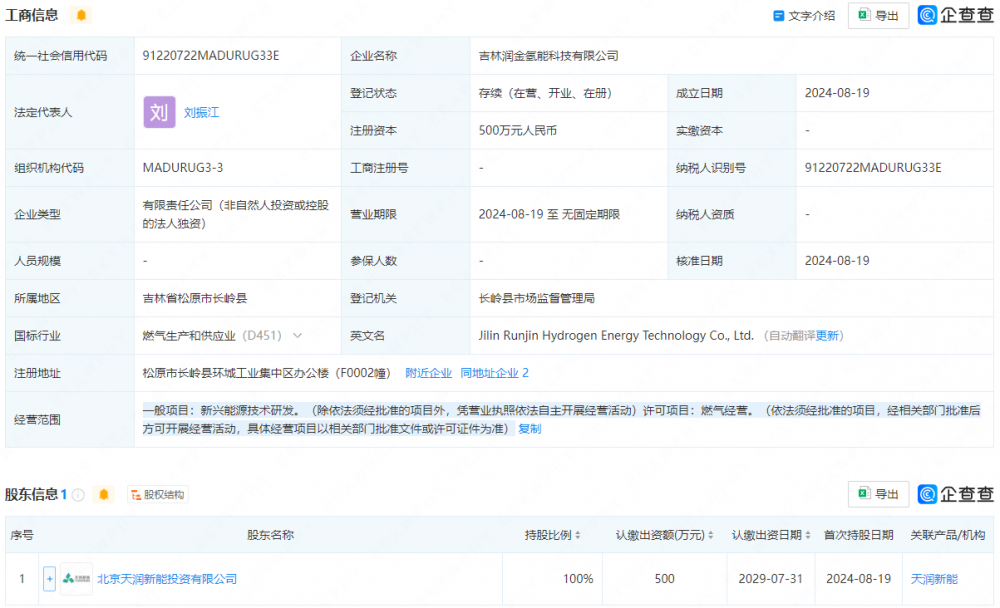
Task: Click the 企查查 logo above 工商信息 table
Action: click(x=955, y=15)
